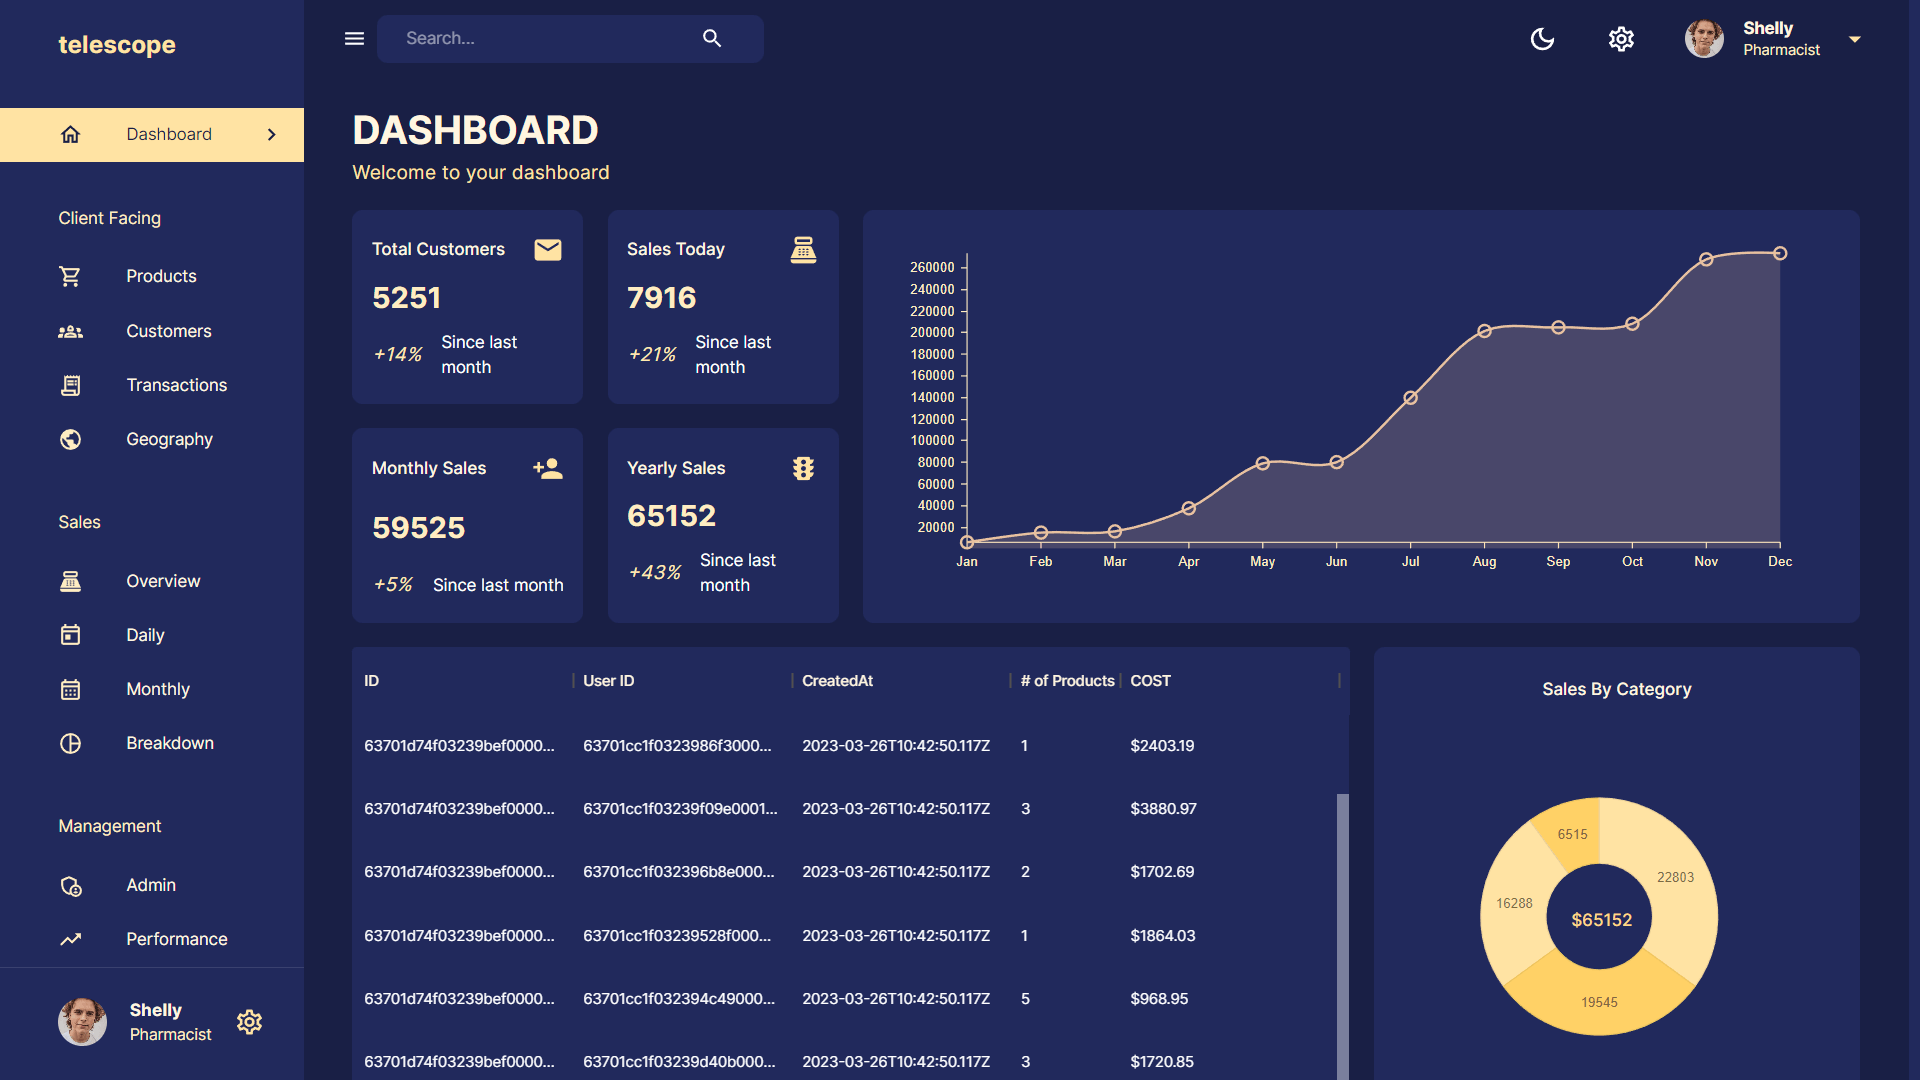Open the Products page from sidebar
Viewport: 1920px width, 1080px height.
161,276
